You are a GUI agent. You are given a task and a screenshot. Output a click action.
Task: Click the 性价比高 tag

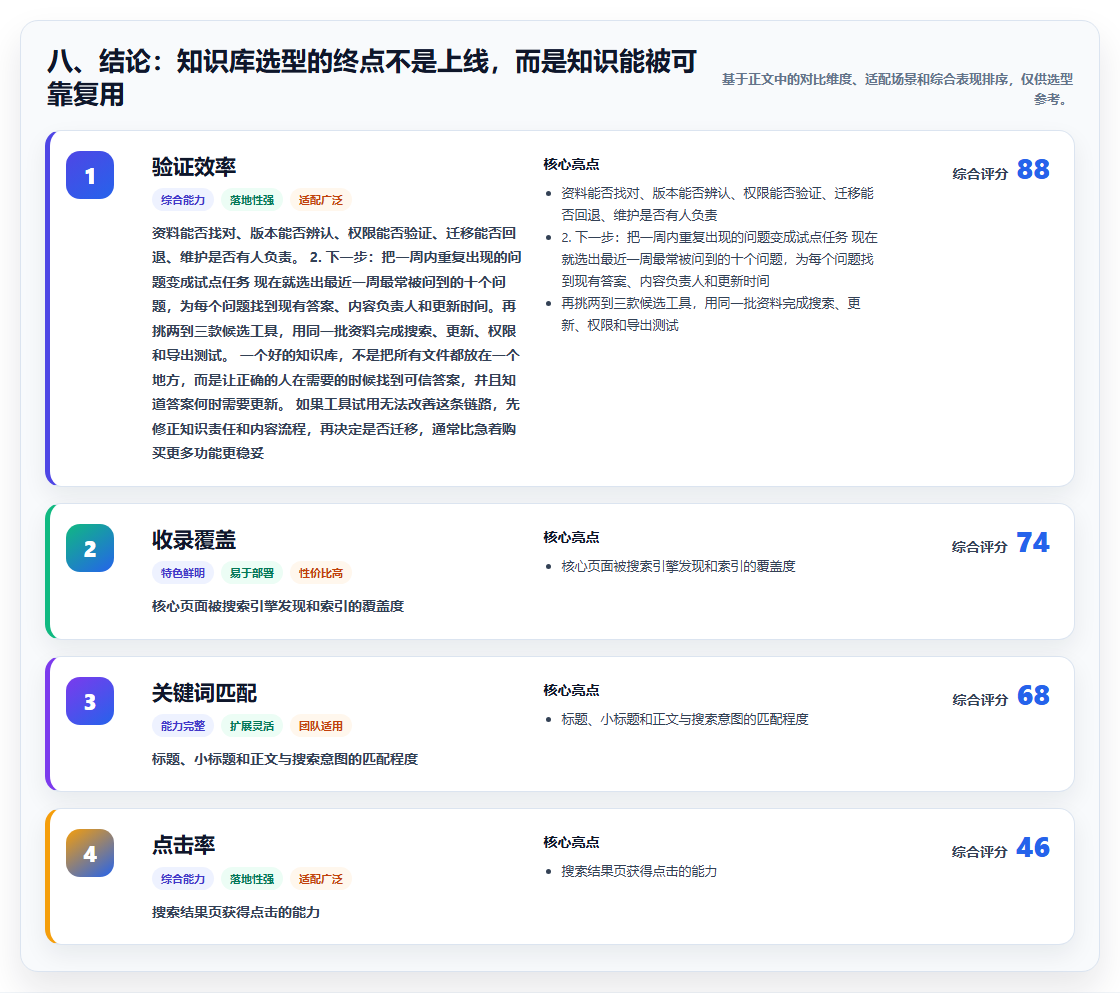321,573
